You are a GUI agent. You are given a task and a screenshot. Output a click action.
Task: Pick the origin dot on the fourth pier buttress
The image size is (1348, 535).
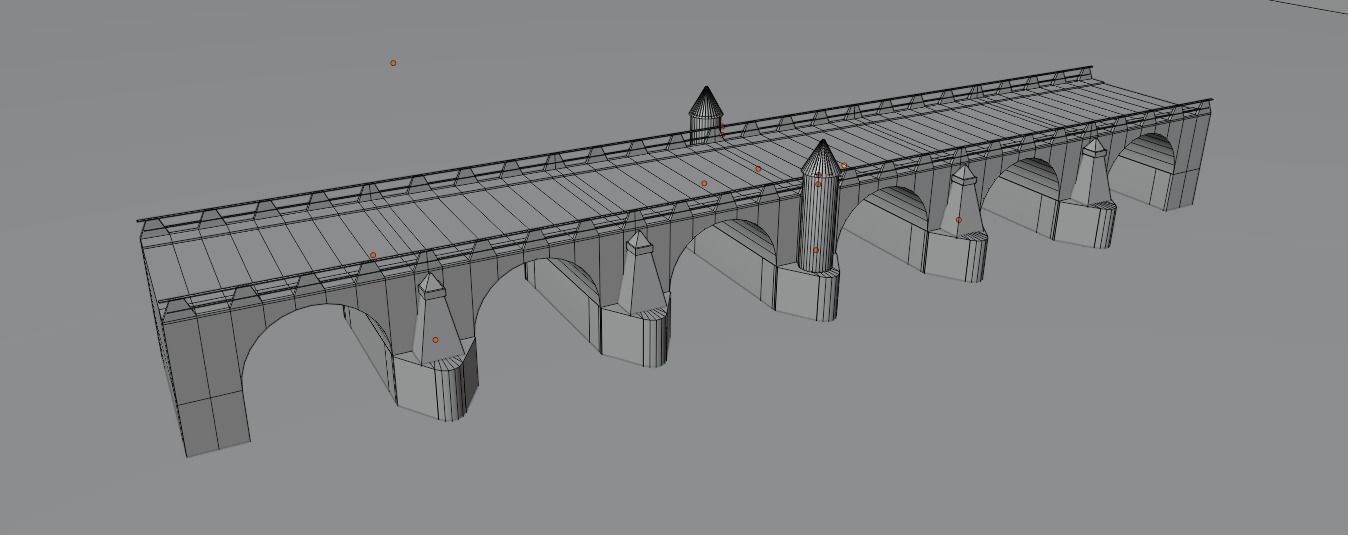click(x=958, y=220)
